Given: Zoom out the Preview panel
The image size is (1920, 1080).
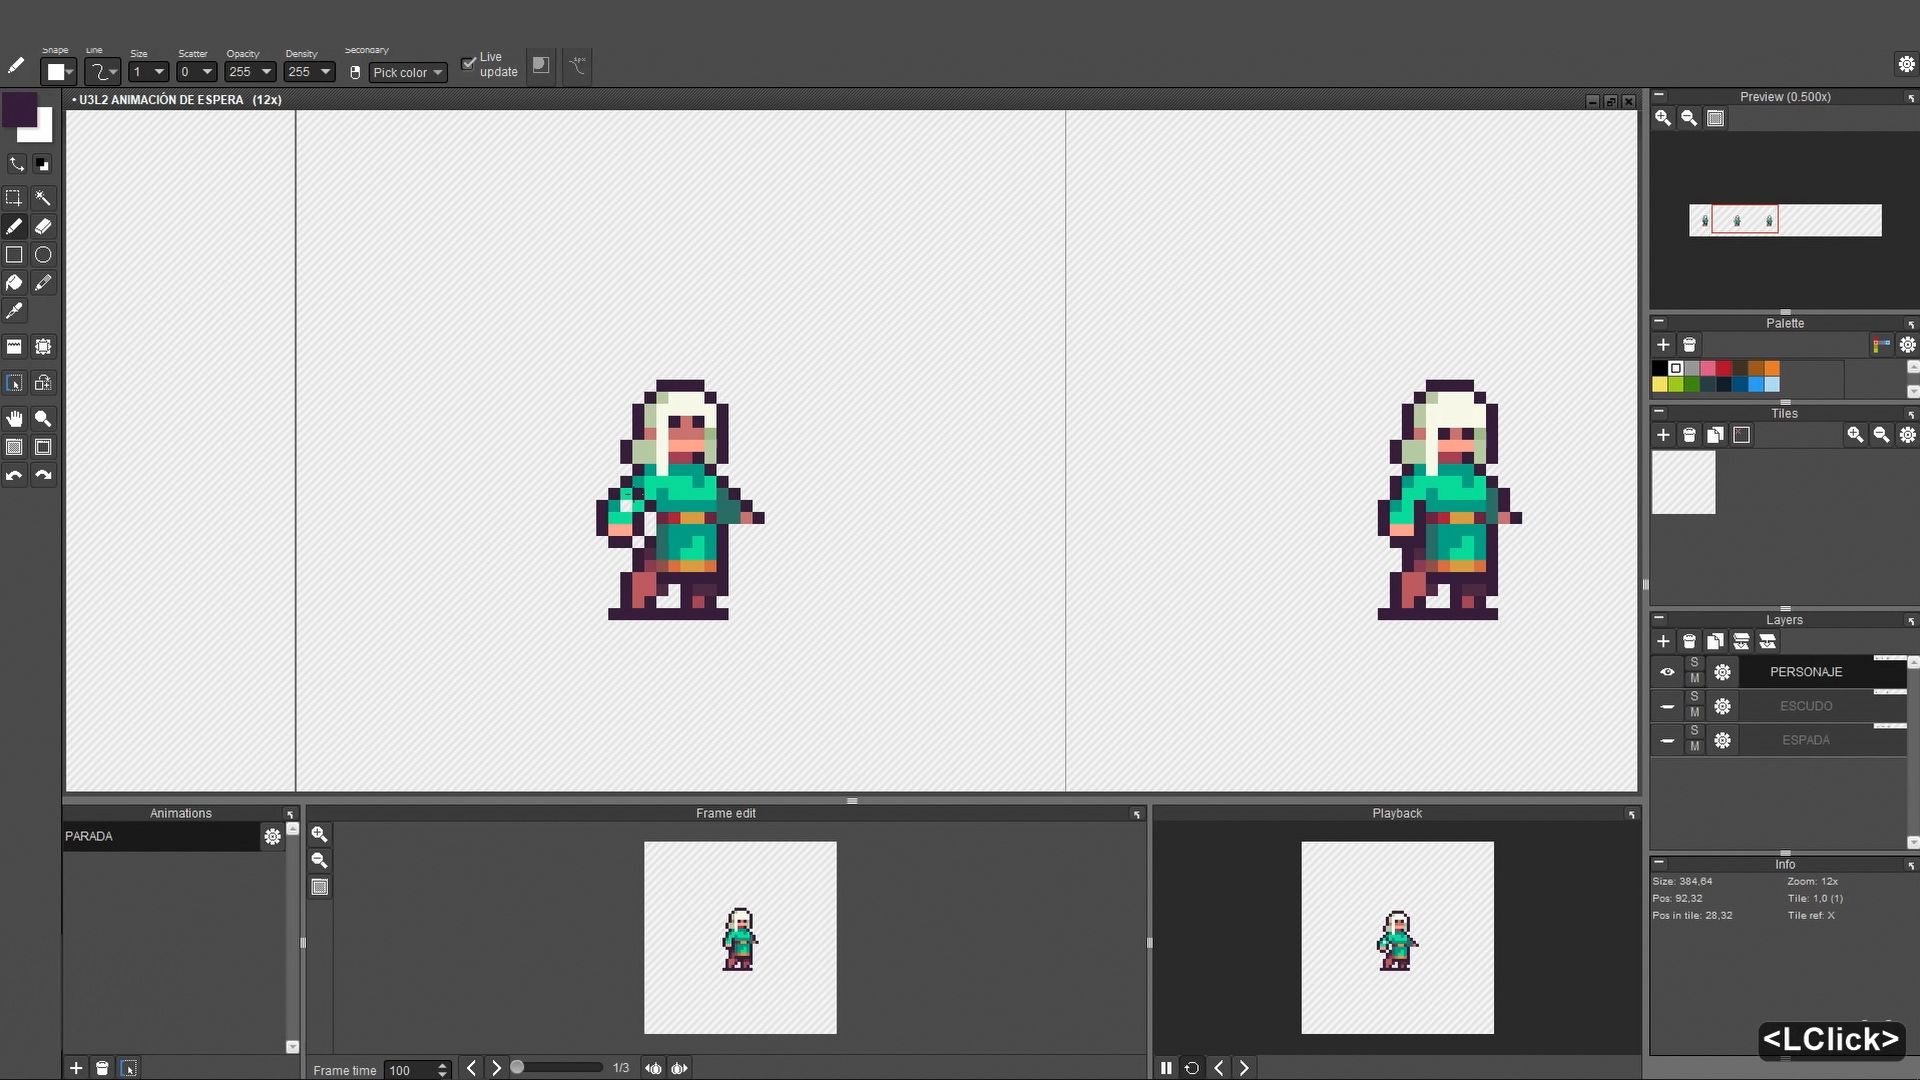Looking at the screenshot, I should (x=1689, y=118).
